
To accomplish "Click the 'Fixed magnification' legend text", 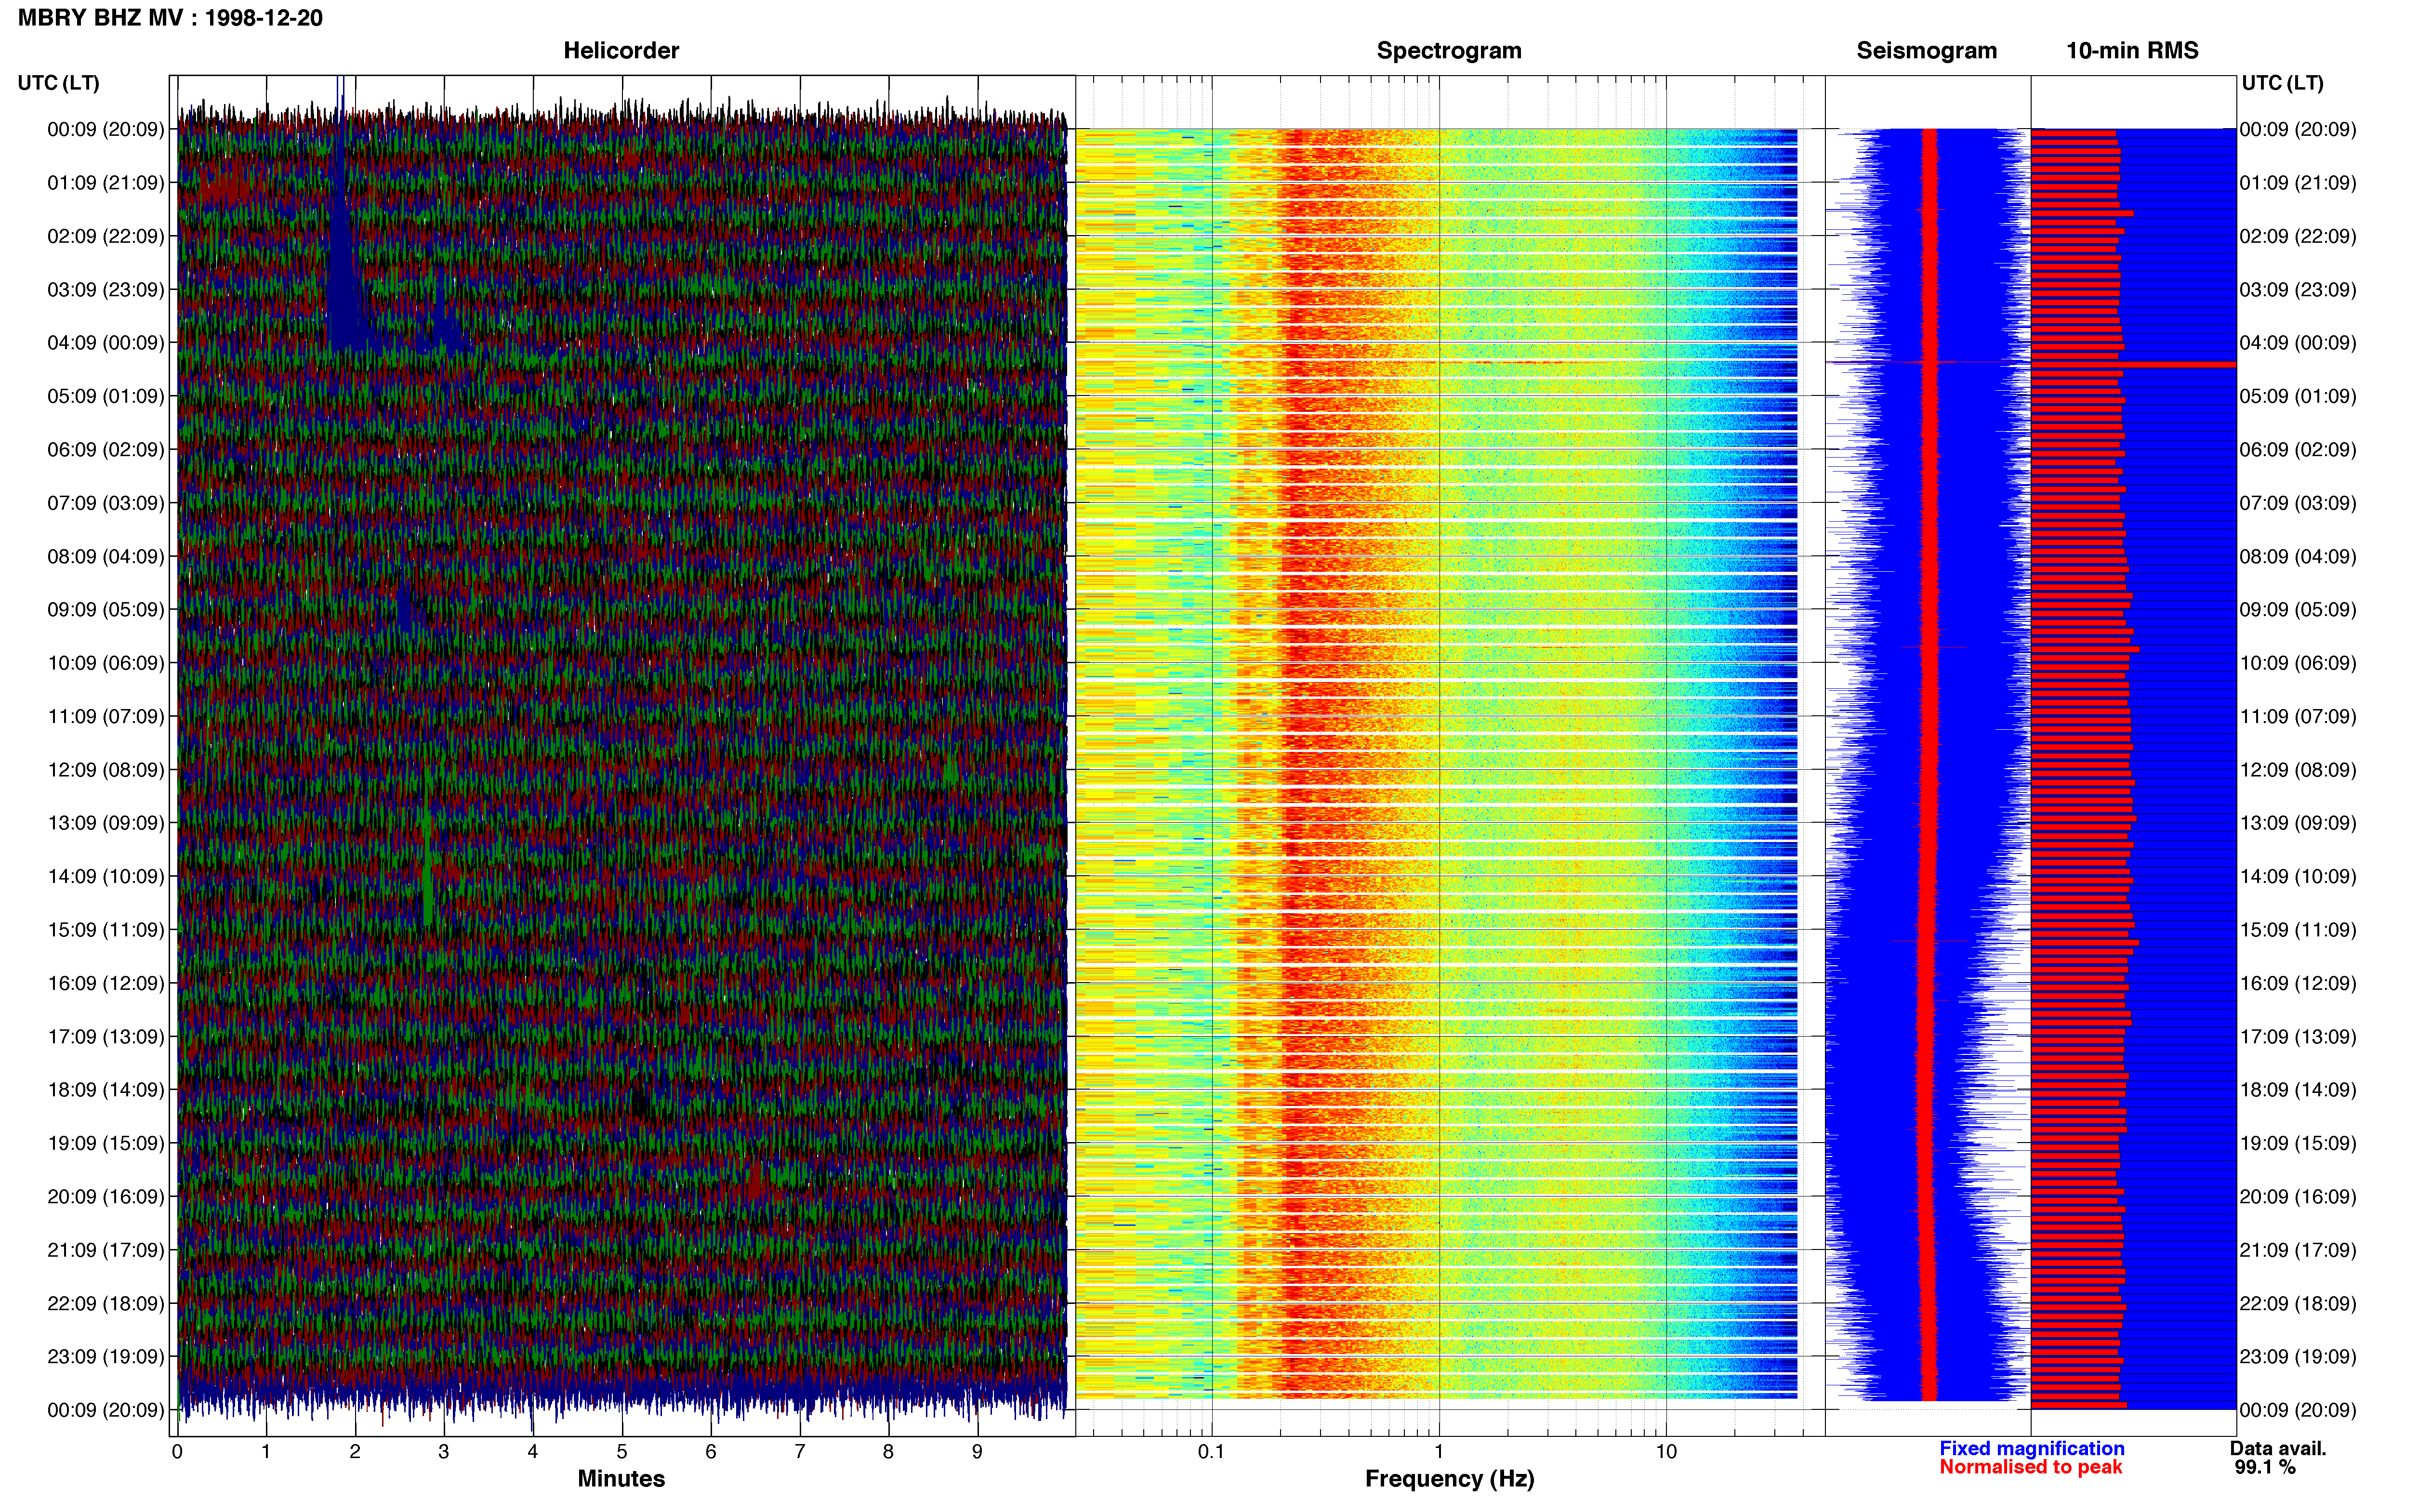I will [x=2032, y=1448].
